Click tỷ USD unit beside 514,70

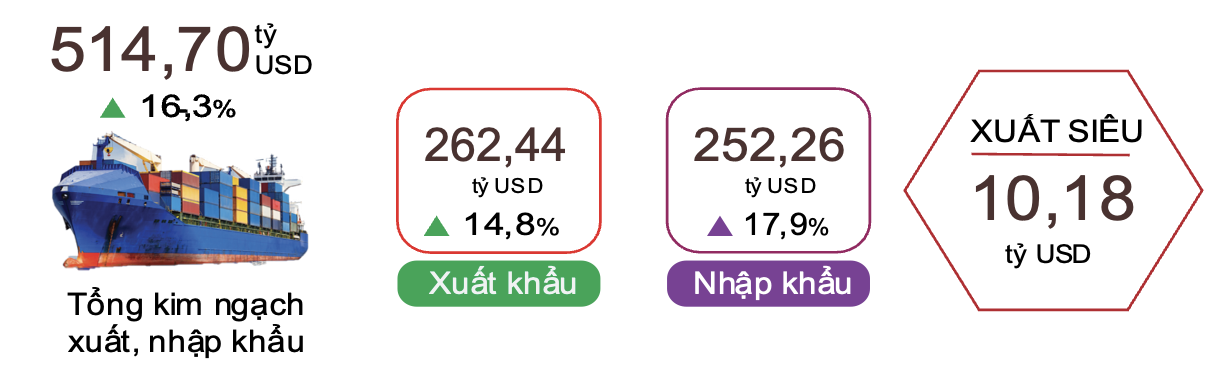point(283,52)
